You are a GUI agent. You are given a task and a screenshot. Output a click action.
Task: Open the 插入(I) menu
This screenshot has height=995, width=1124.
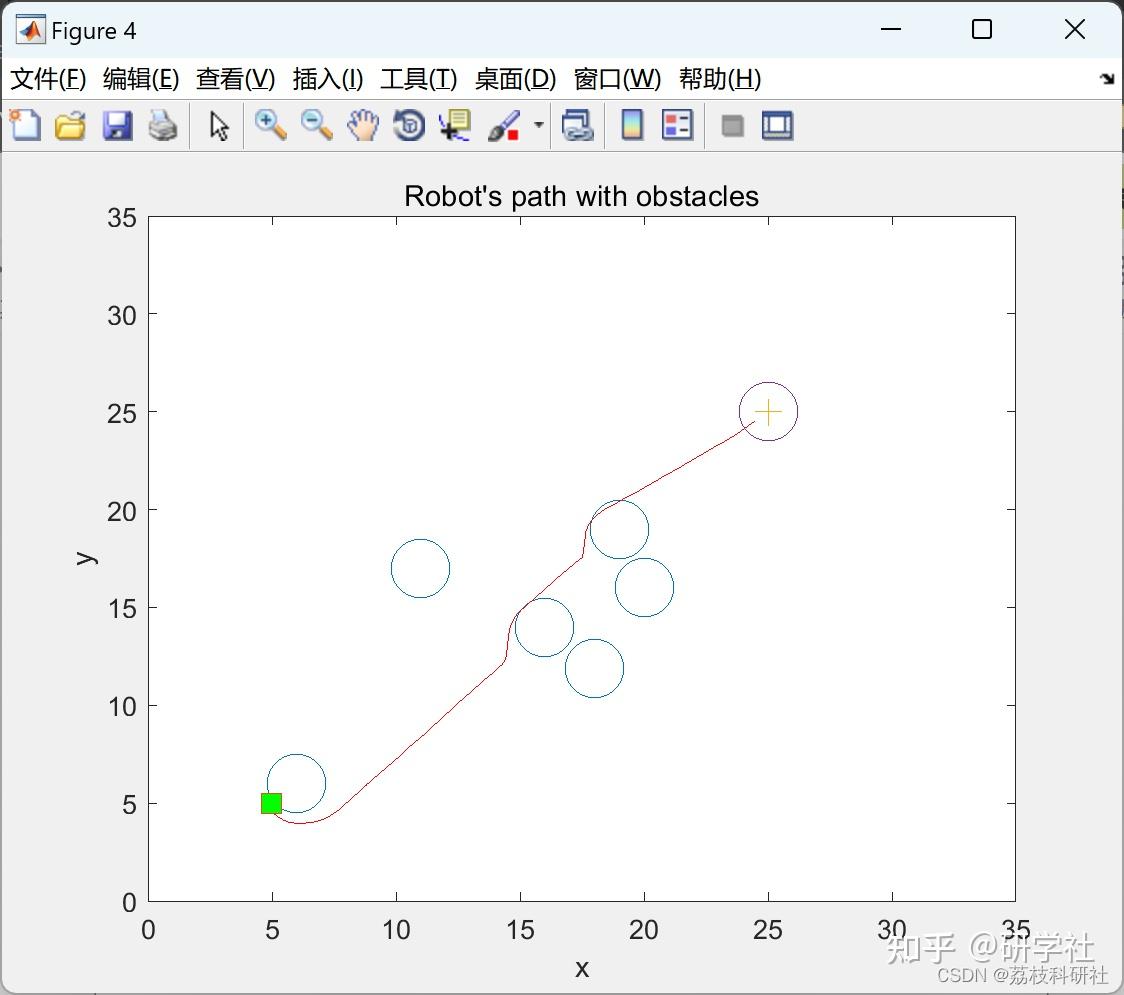[x=327, y=79]
